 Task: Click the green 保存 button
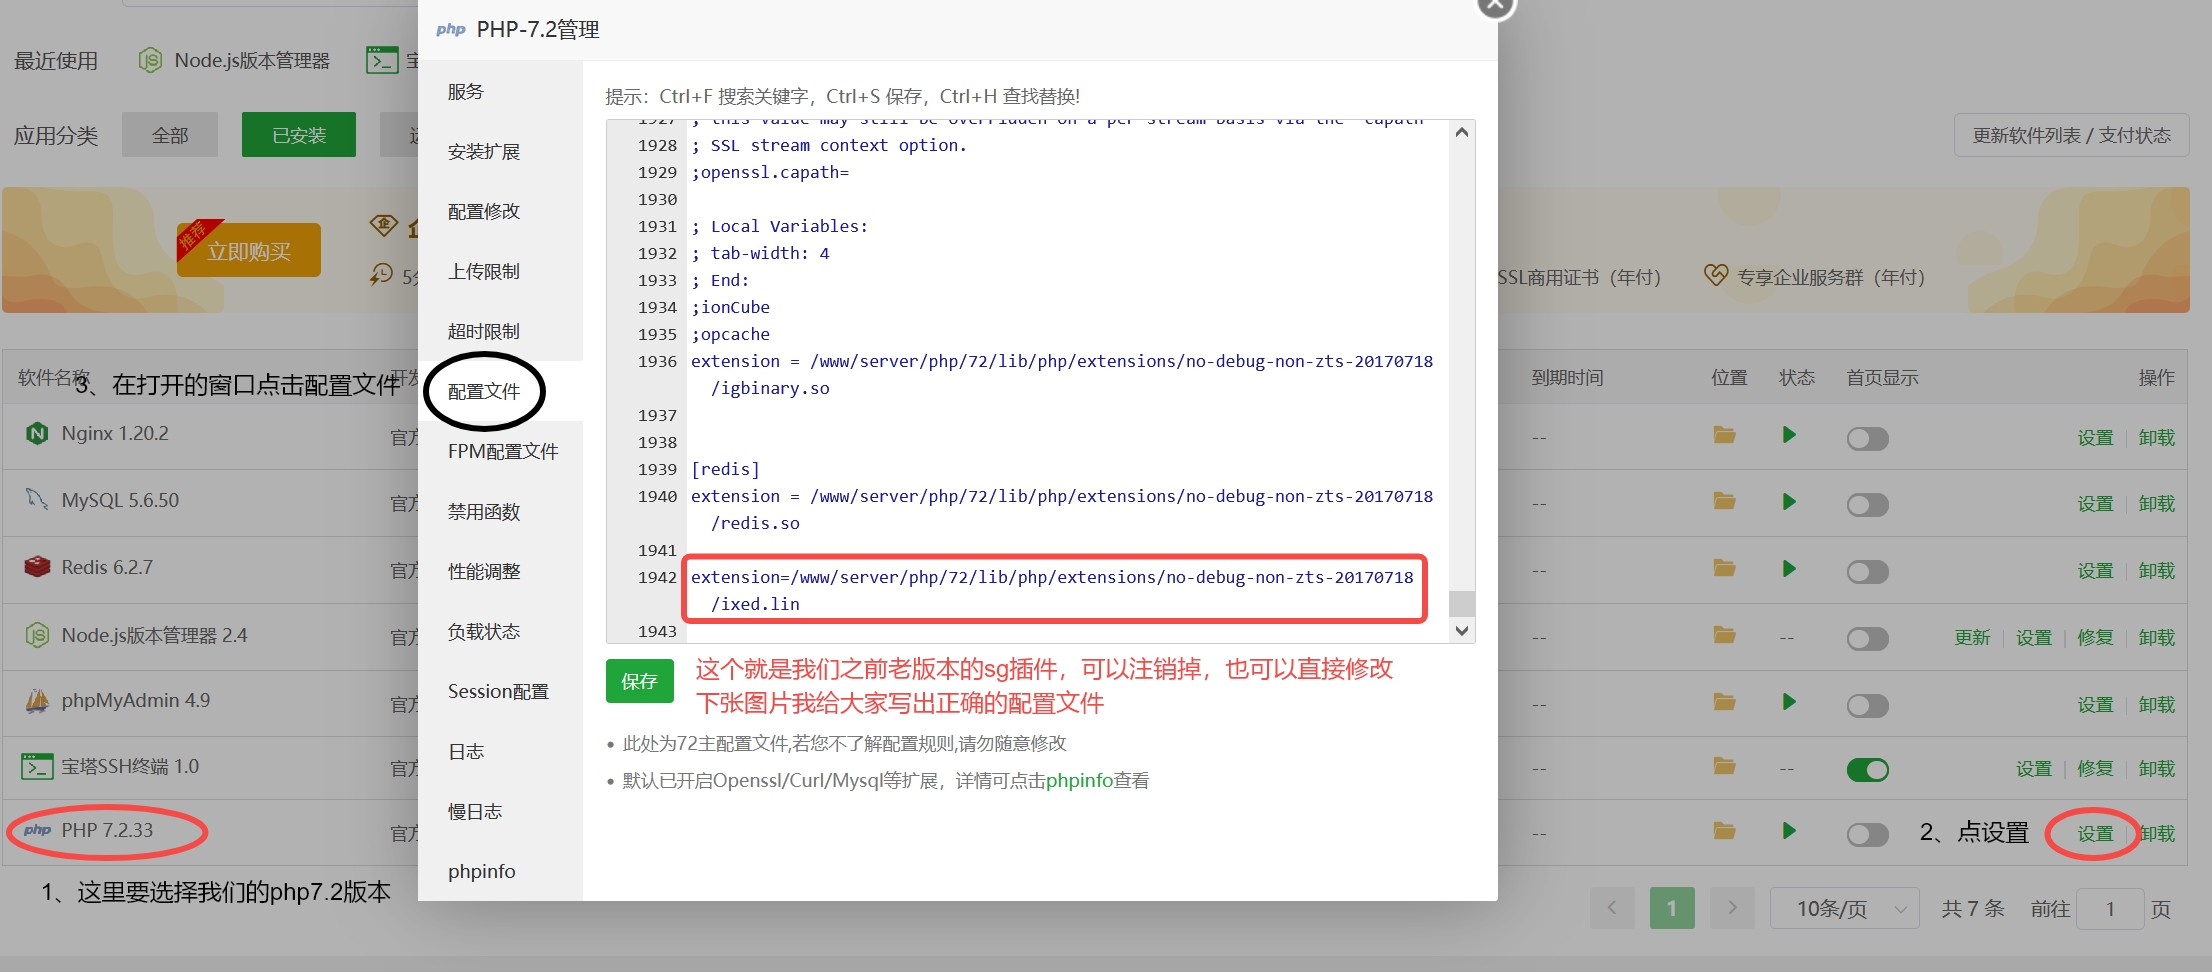point(639,682)
